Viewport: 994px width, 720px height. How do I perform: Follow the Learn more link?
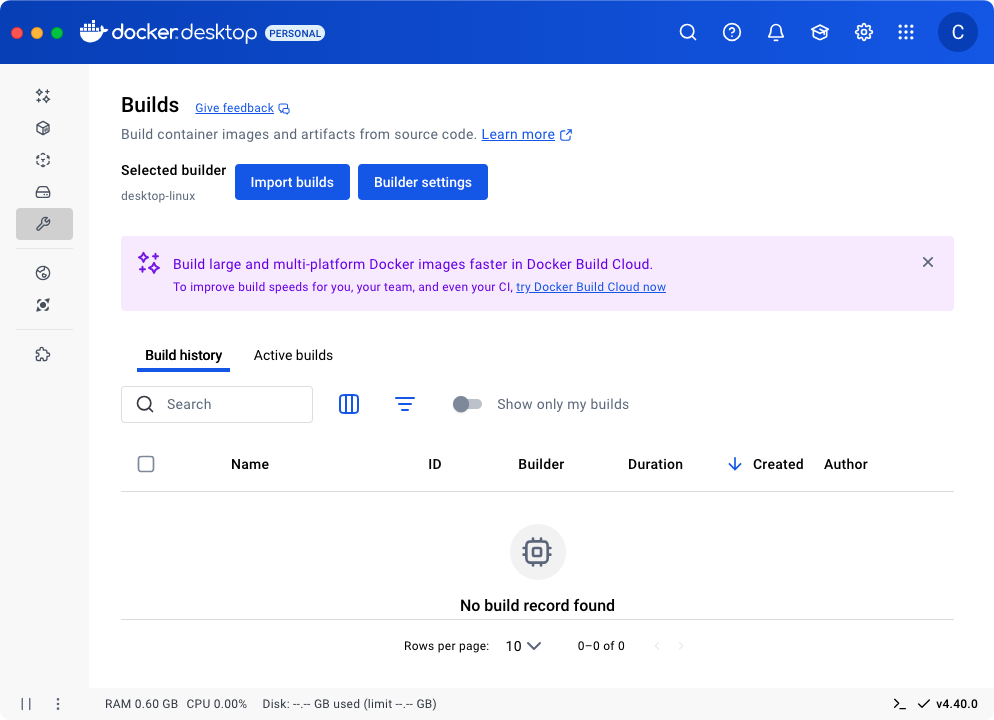[518, 134]
